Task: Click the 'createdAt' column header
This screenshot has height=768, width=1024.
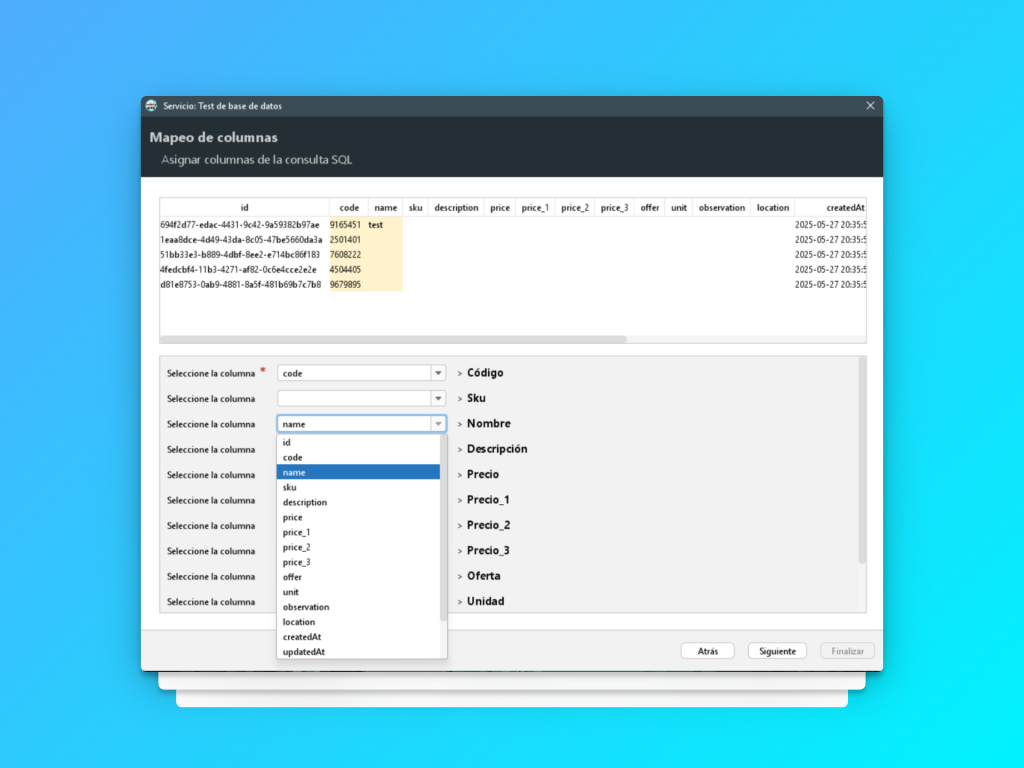Action: click(x=831, y=208)
